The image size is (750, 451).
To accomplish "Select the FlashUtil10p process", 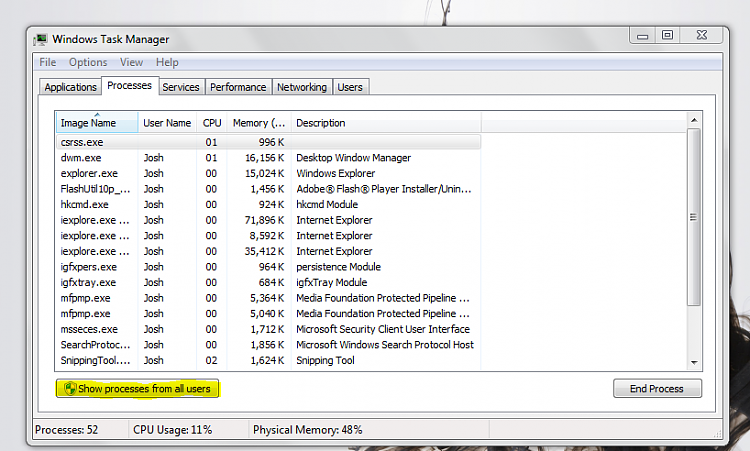I will 268,189.
